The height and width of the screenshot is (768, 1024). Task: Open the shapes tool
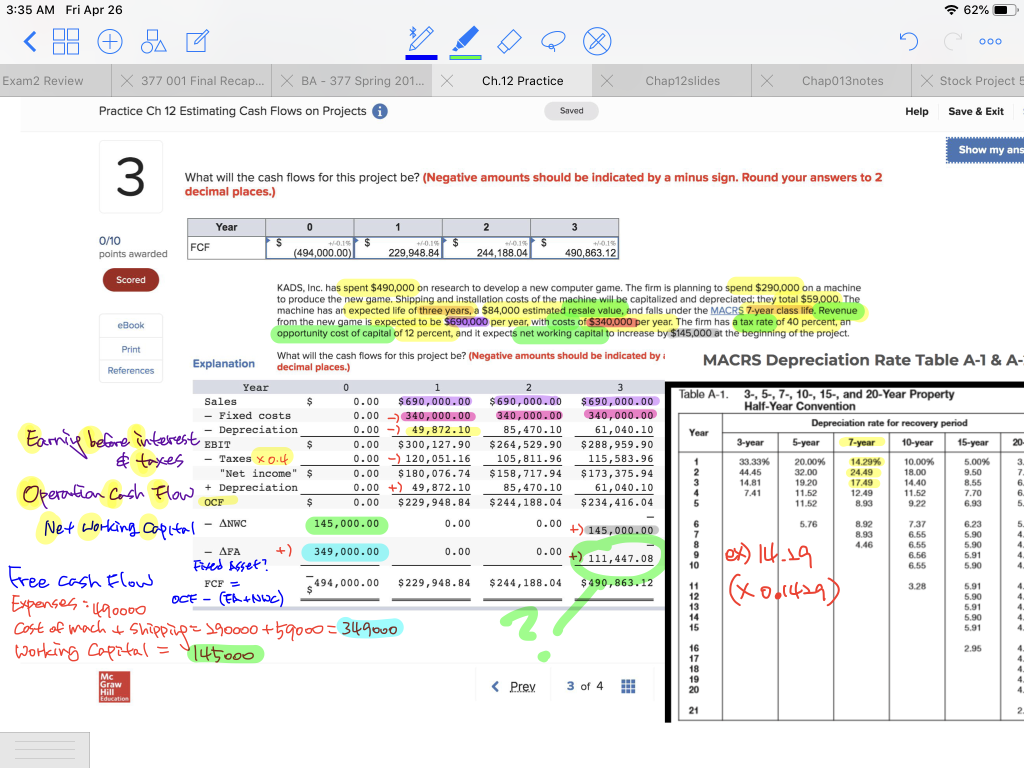tap(153, 42)
